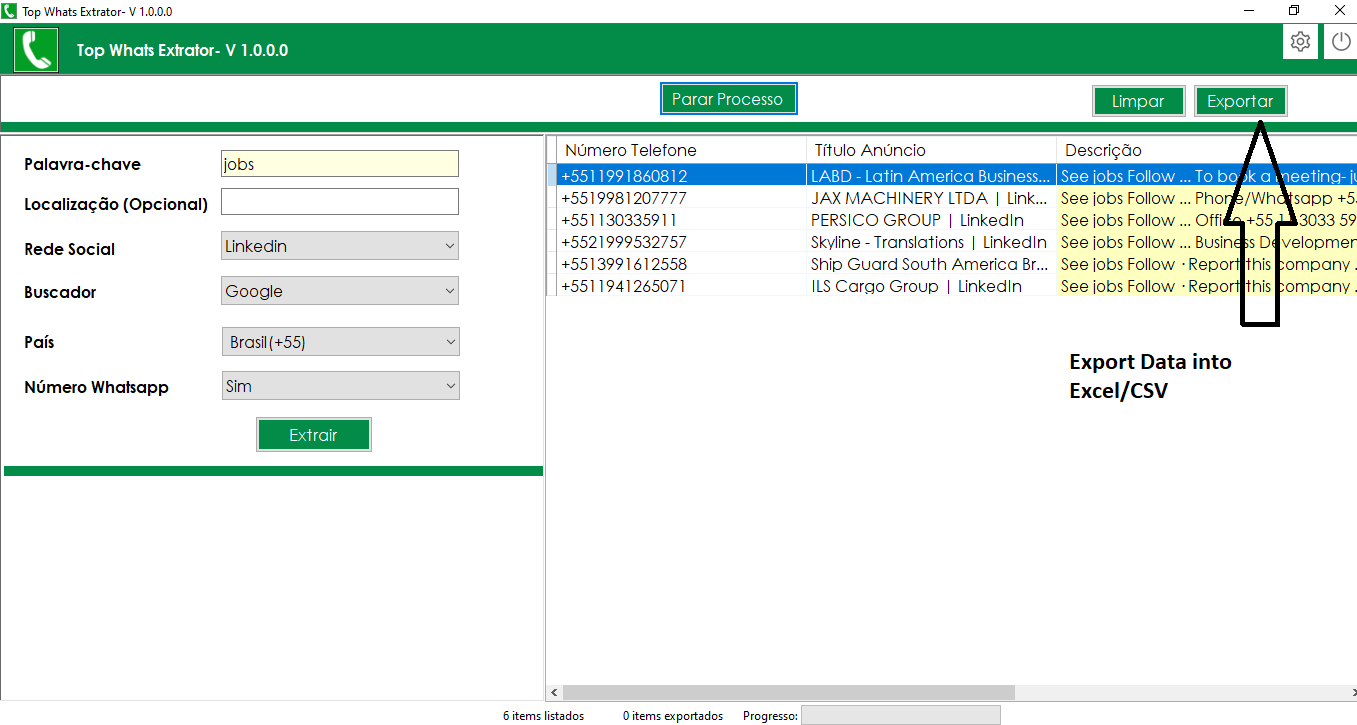Click the Ship Guard South America title cell
This screenshot has width=1357, height=725.
point(932,264)
